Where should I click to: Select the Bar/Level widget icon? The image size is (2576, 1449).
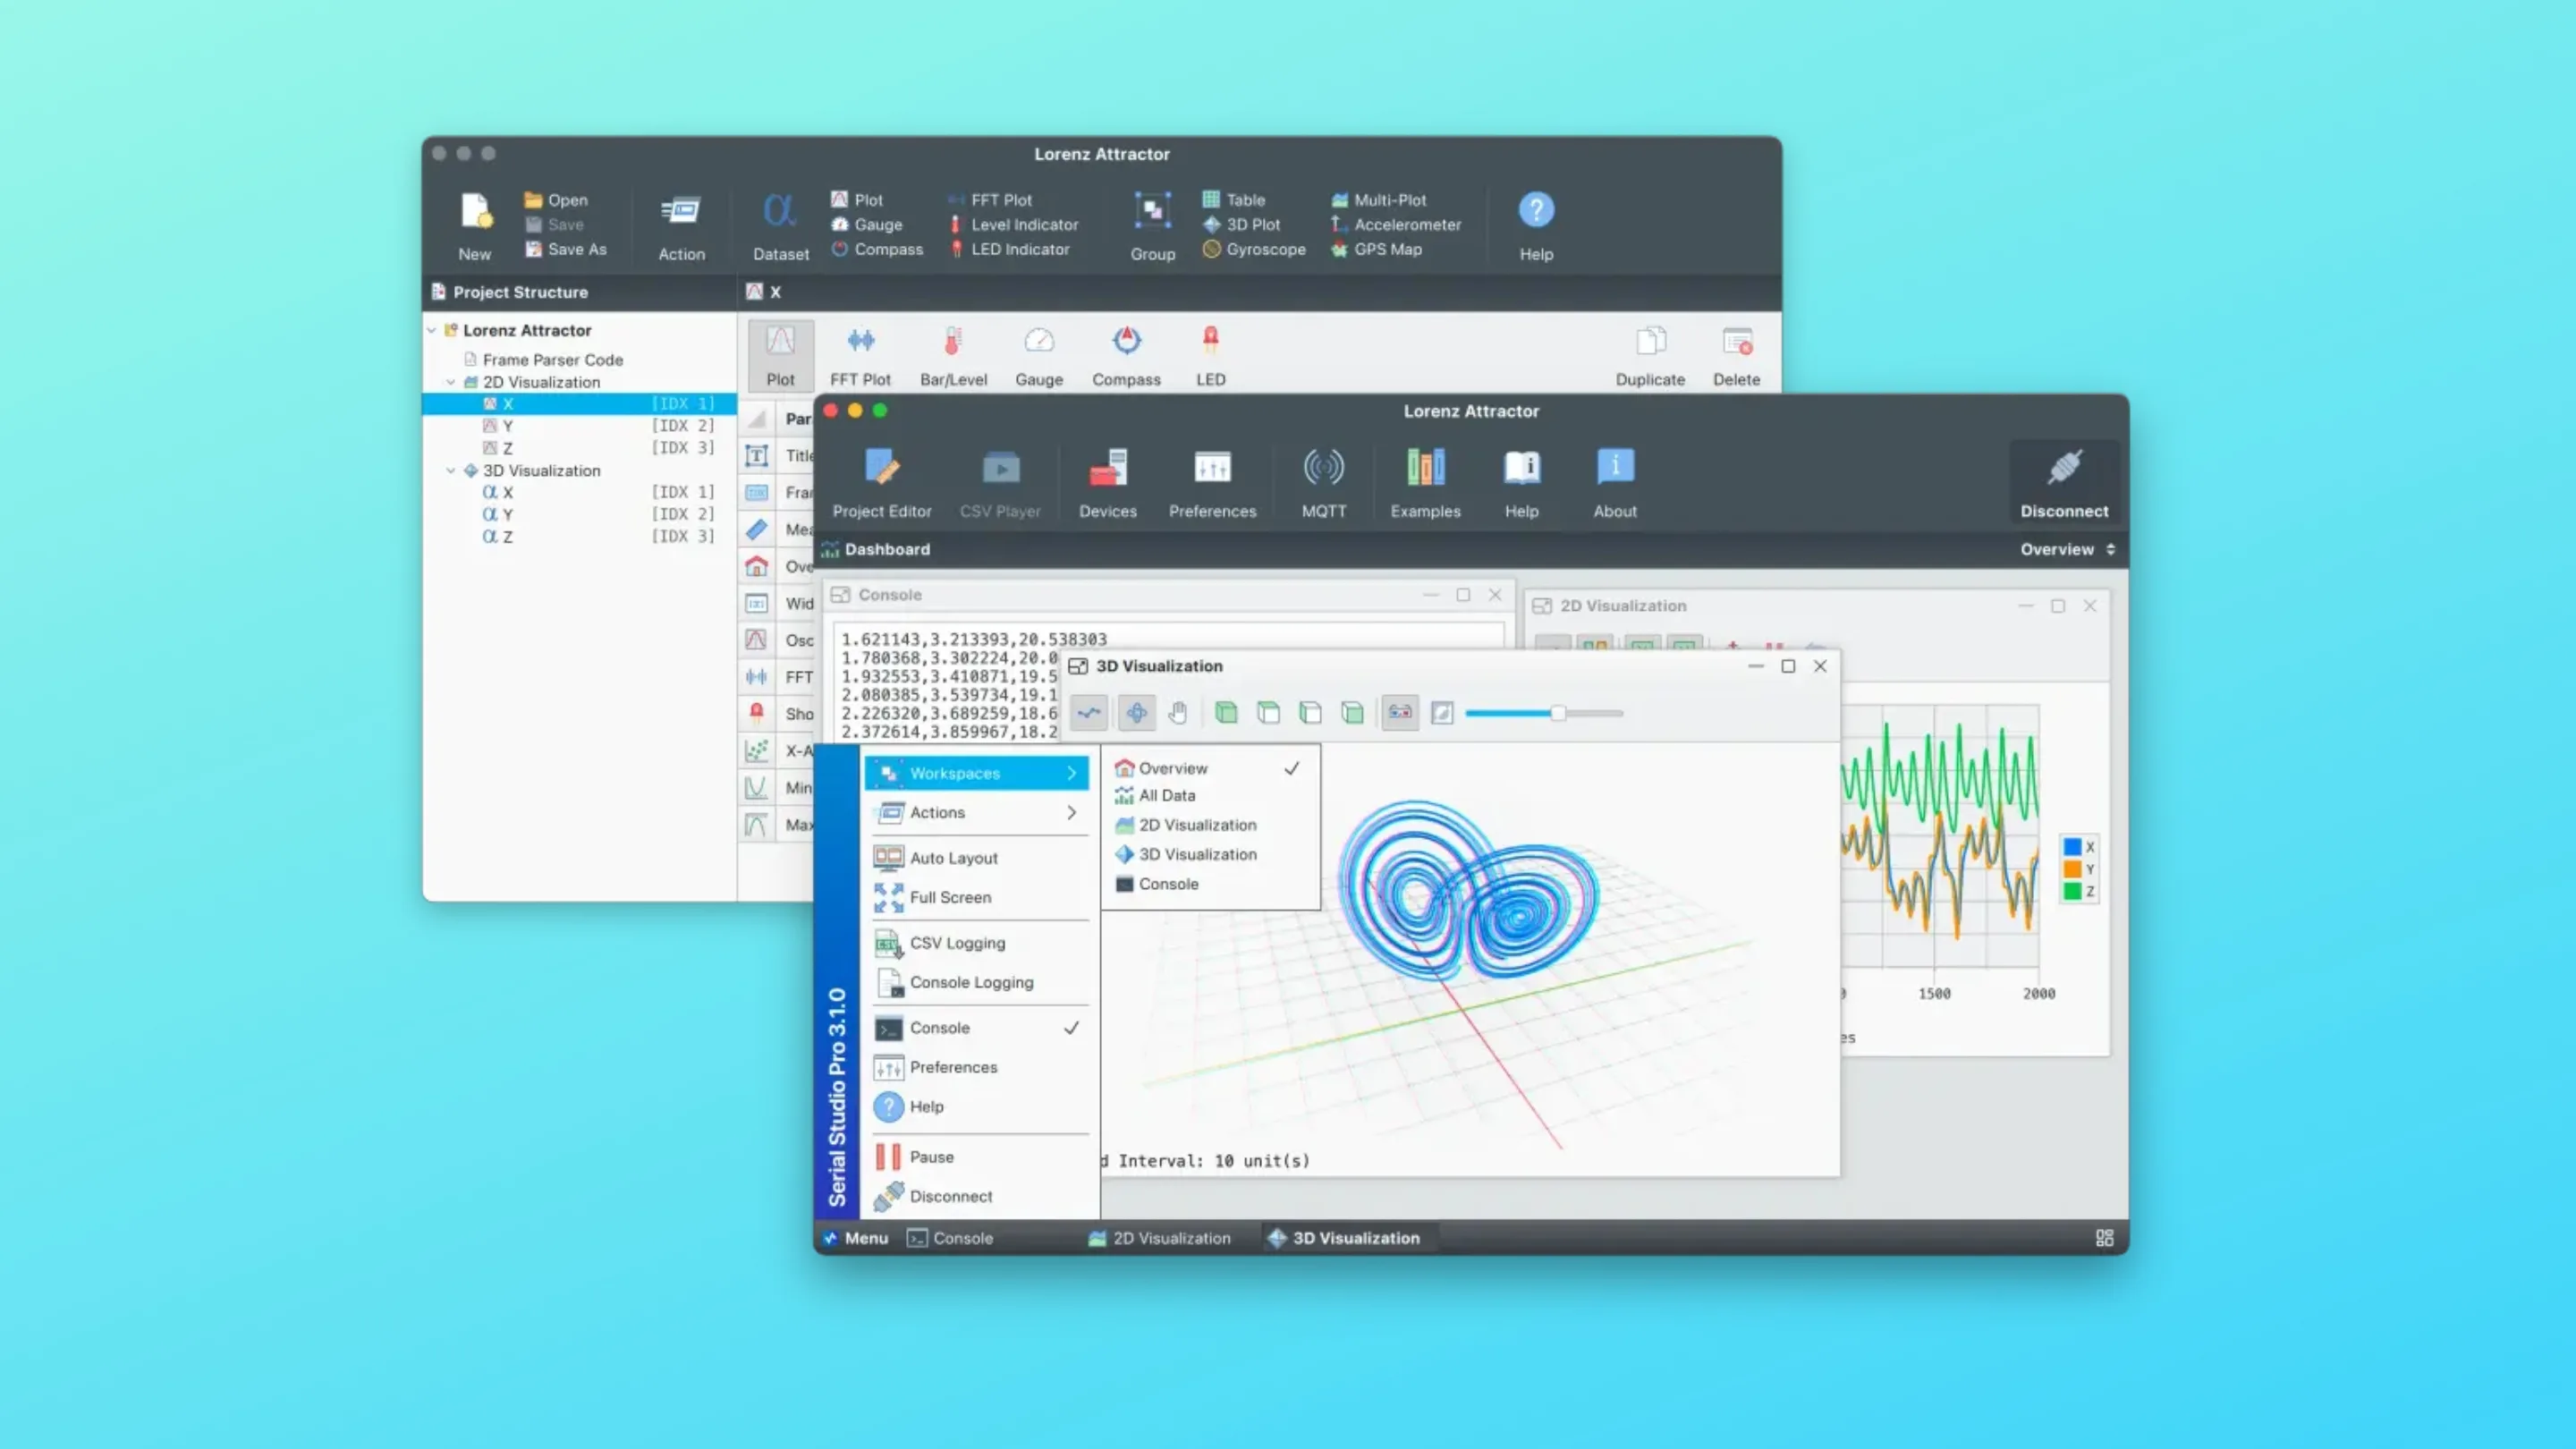[953, 356]
